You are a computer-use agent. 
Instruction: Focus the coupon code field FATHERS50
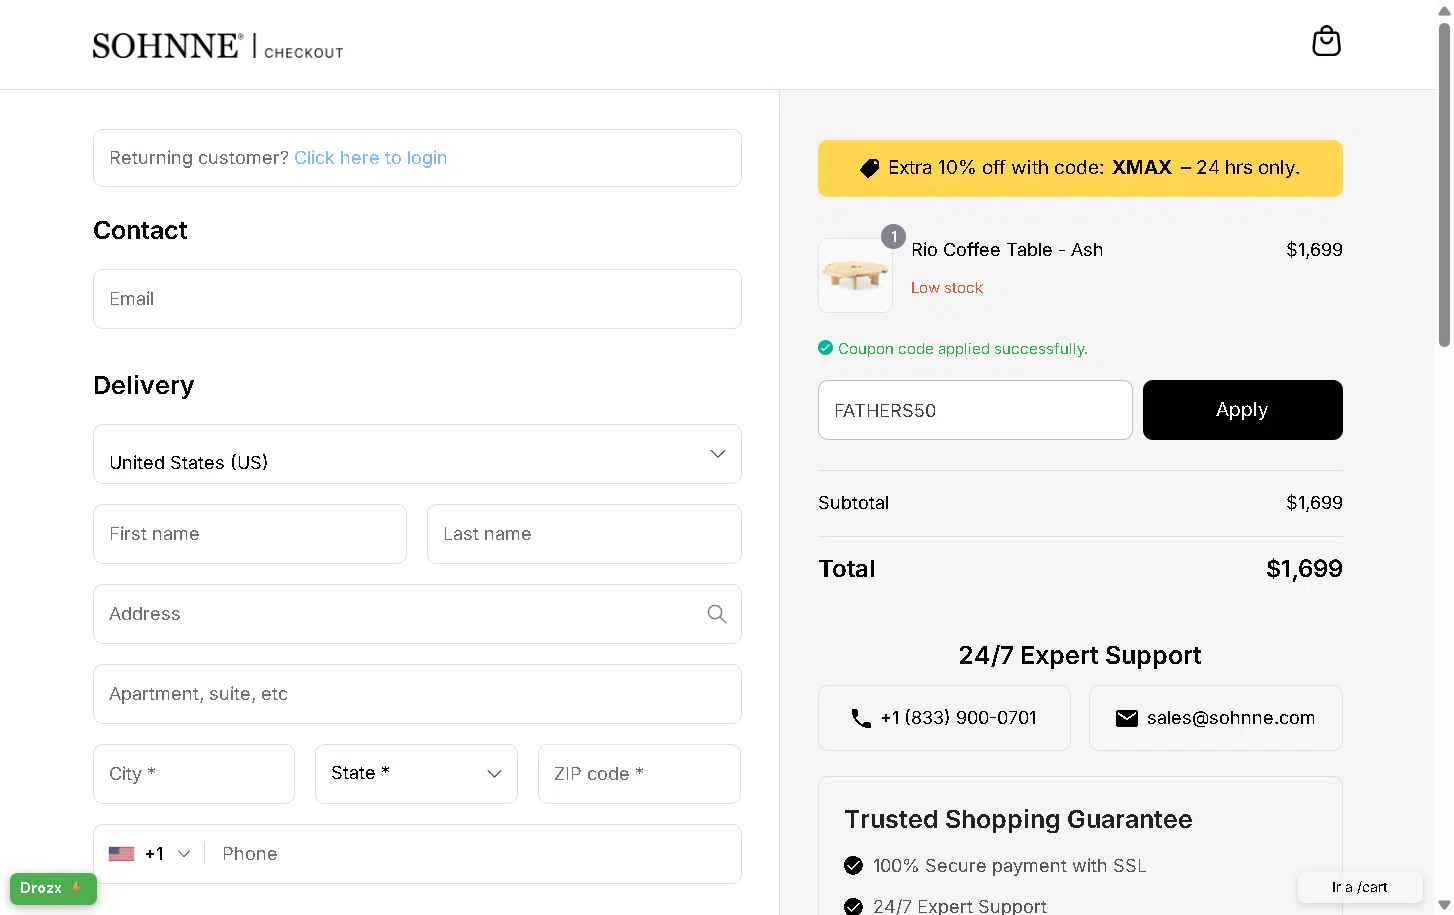click(975, 410)
